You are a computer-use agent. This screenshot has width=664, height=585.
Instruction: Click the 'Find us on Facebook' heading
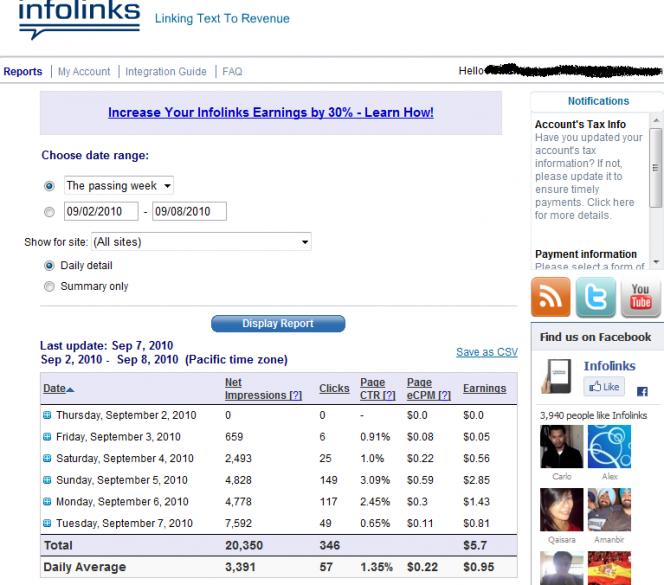[595, 337]
